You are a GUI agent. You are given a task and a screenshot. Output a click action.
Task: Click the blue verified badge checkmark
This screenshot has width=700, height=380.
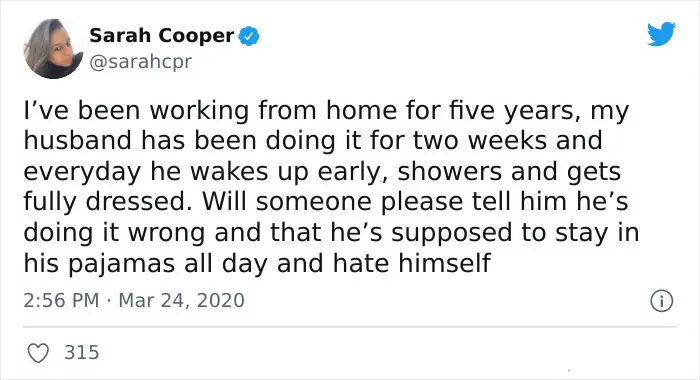[x=249, y=36]
